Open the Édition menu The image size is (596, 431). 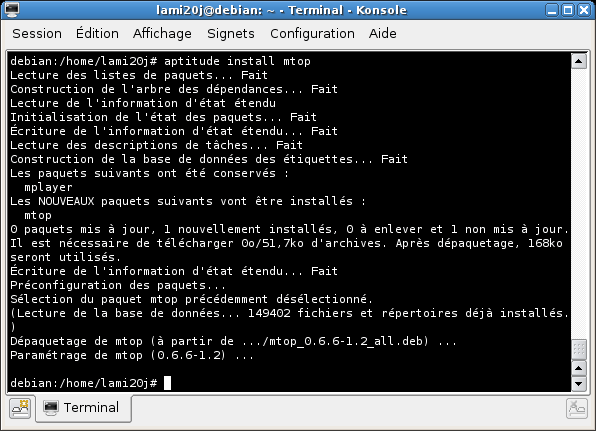tap(97, 33)
